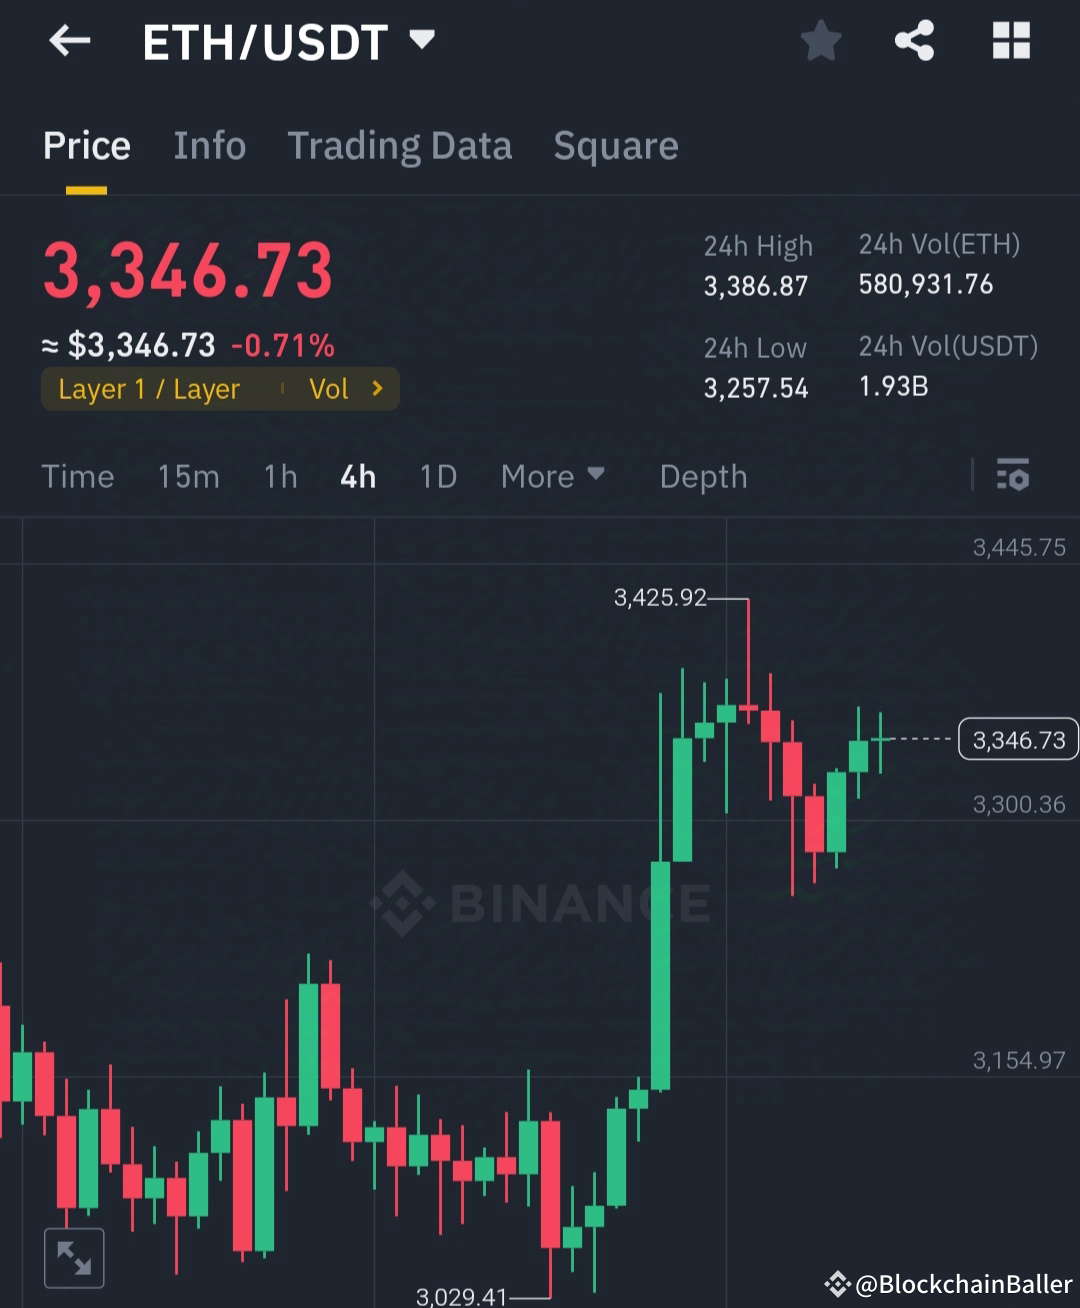The image size is (1080, 1308).
Task: Toggle the 4h candle interval
Action: [x=357, y=476]
